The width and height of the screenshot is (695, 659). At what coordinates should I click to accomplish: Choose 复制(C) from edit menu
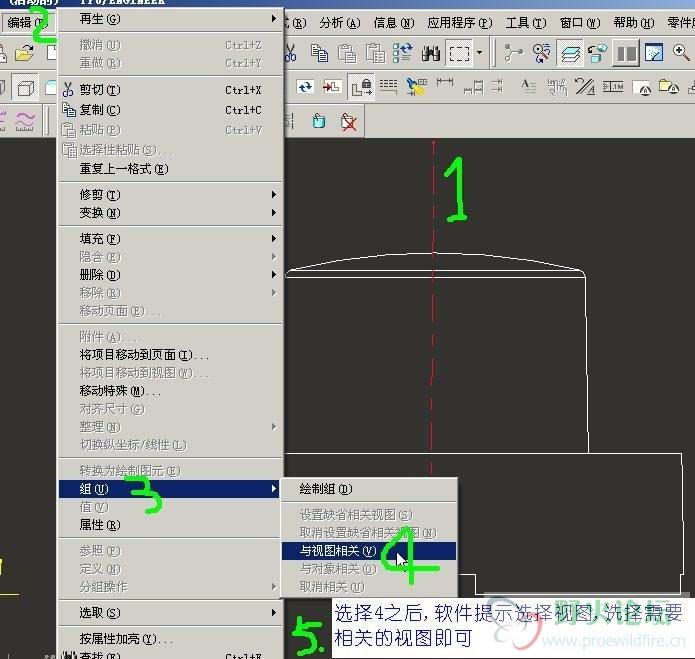pyautogui.click(x=170, y=109)
